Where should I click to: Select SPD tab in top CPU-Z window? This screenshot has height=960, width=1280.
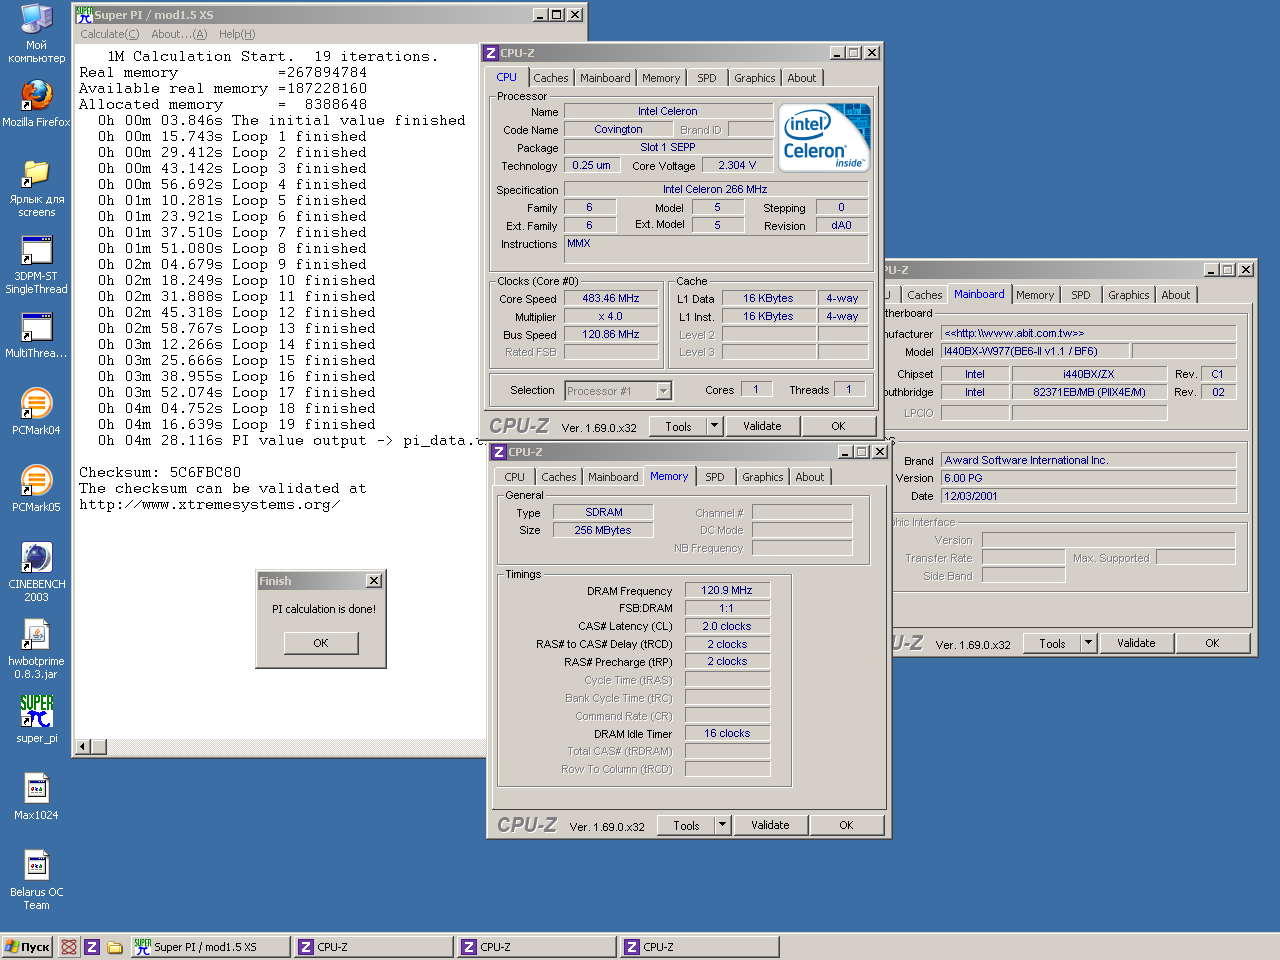[707, 78]
